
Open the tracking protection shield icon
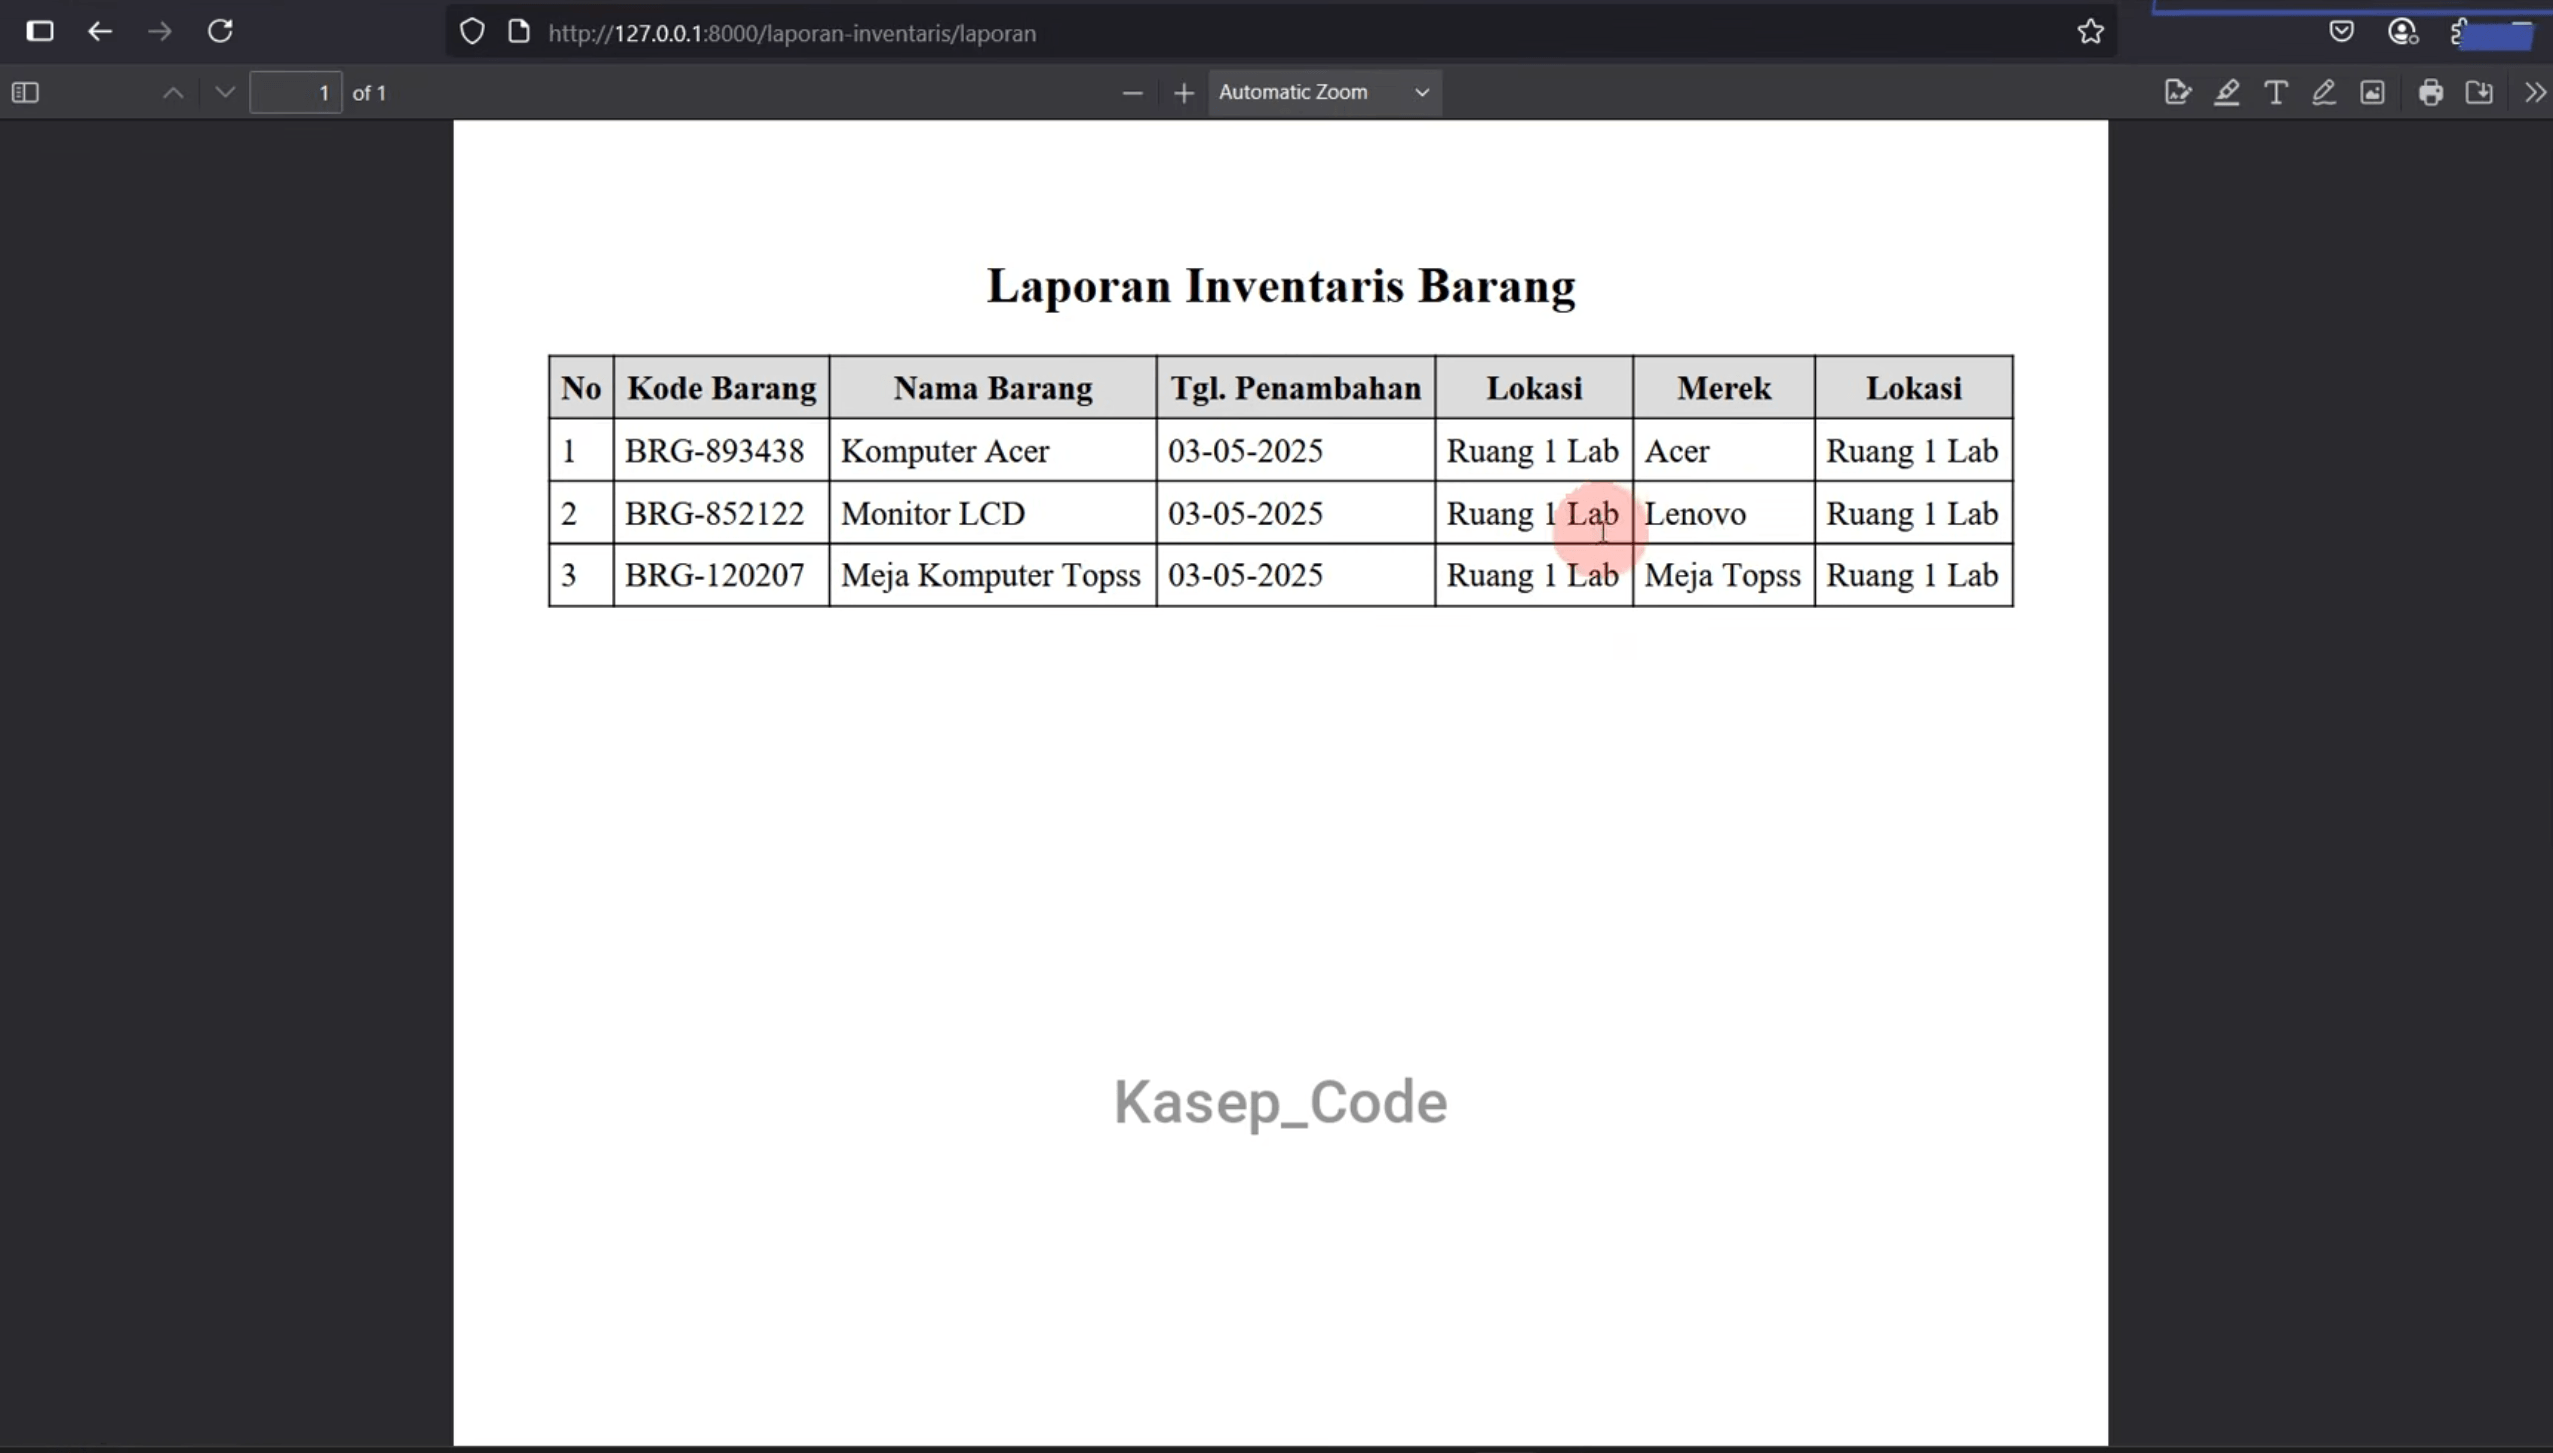tap(472, 32)
